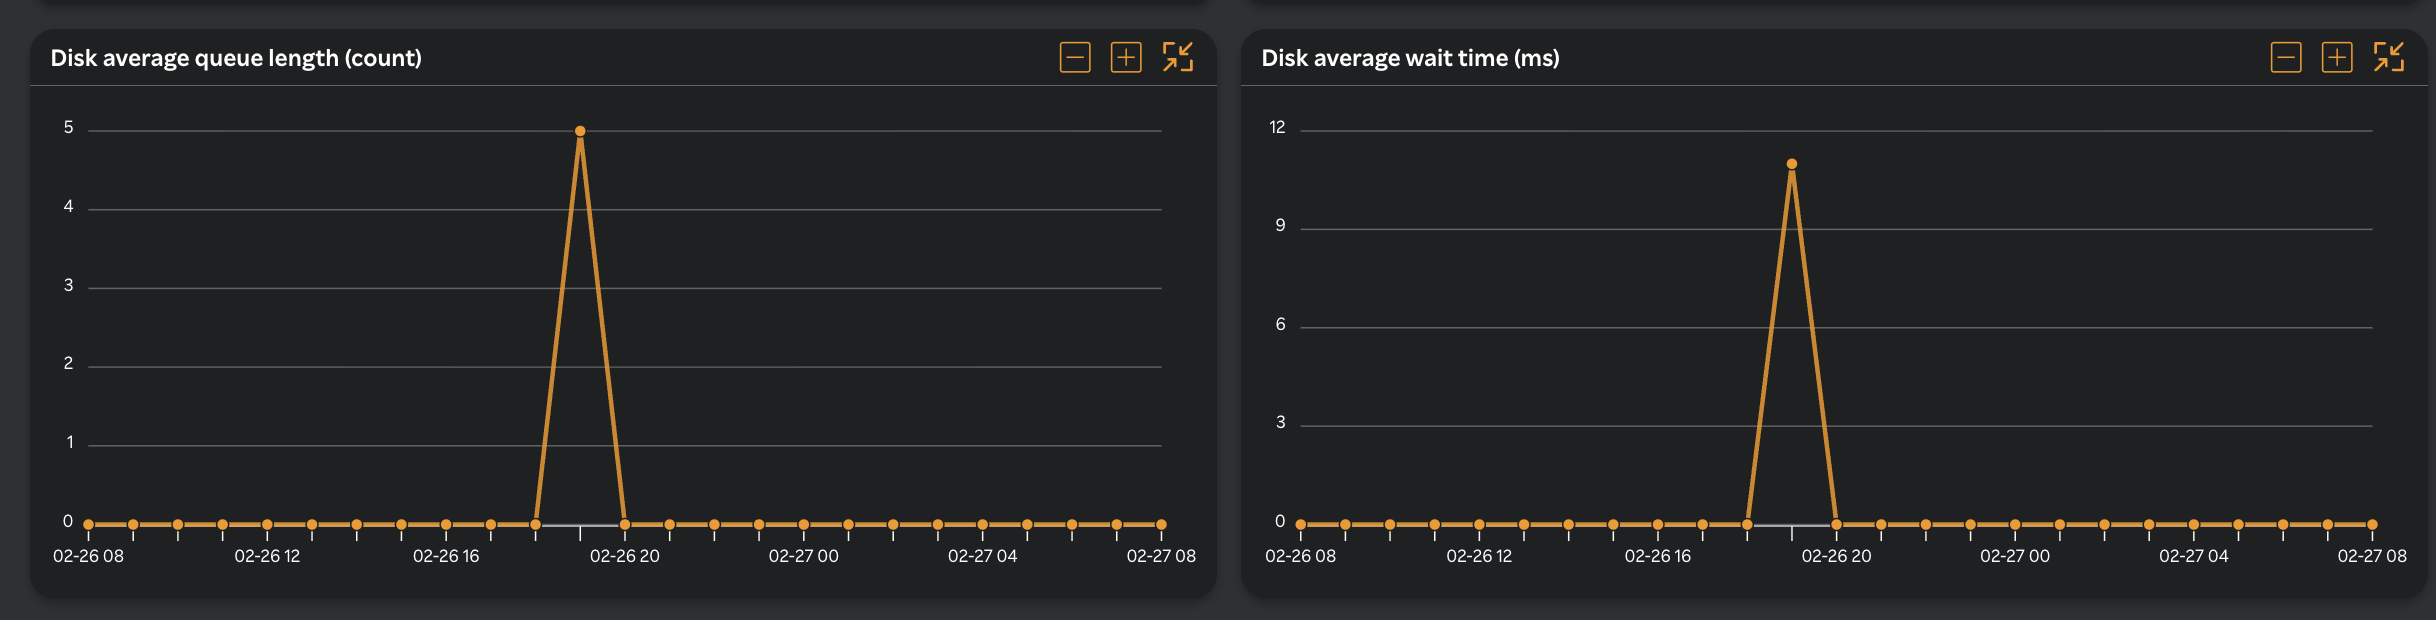Click queue length data point at 02-26 20

pyautogui.click(x=625, y=524)
